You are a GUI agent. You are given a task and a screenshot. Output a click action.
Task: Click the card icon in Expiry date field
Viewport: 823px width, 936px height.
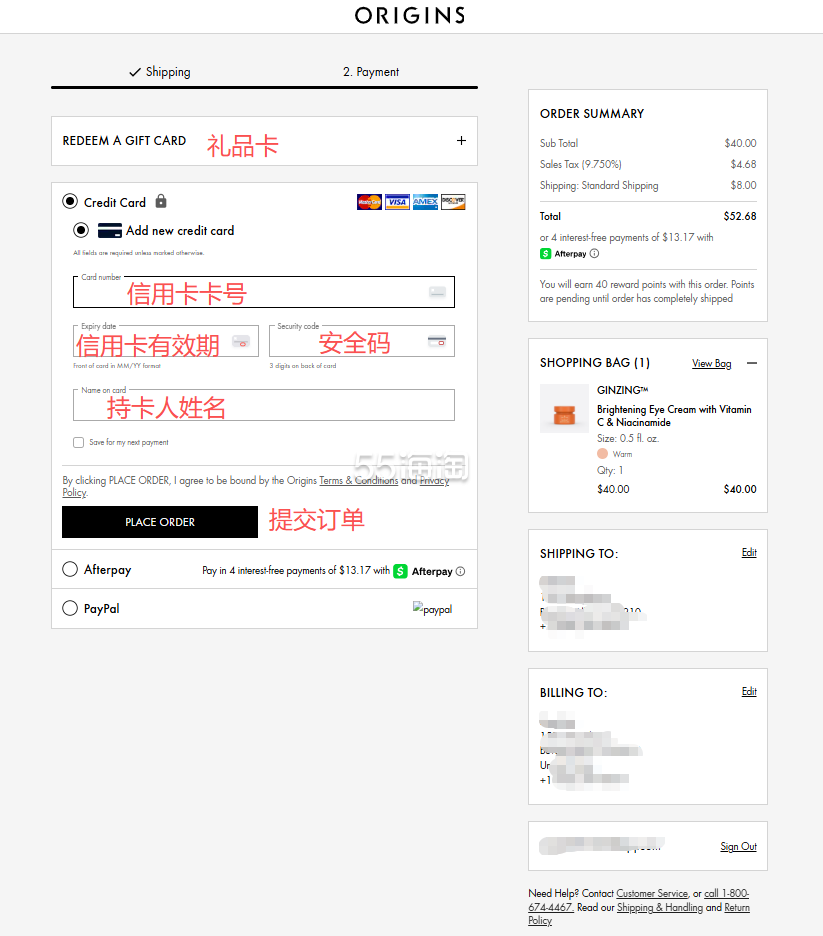pos(241,341)
